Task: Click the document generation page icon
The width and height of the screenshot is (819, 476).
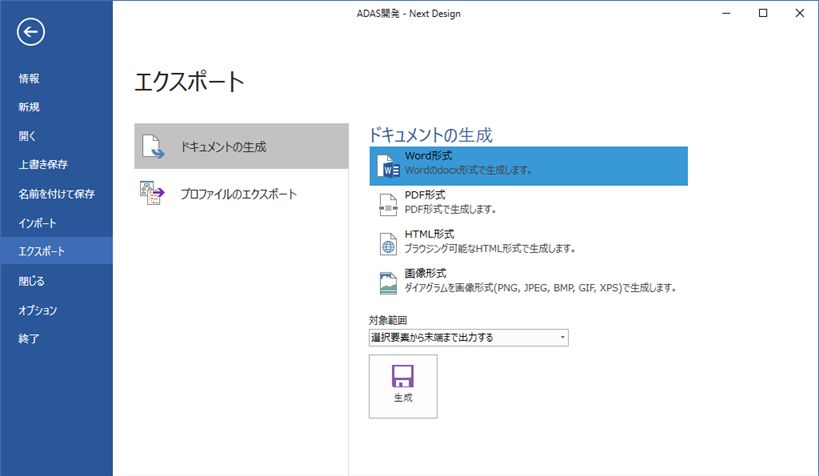Action: pos(153,147)
